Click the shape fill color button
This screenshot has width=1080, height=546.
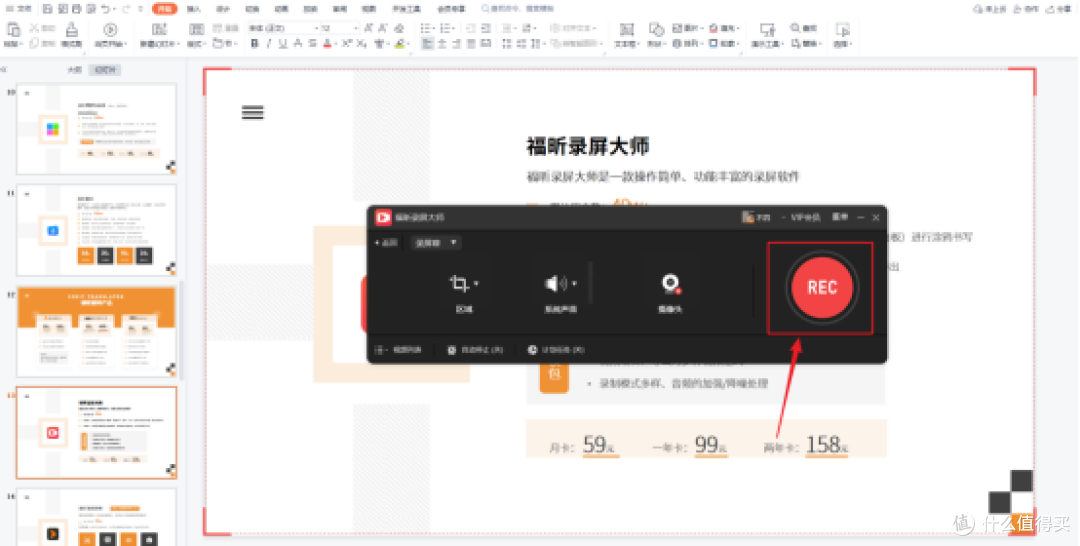click(x=714, y=28)
